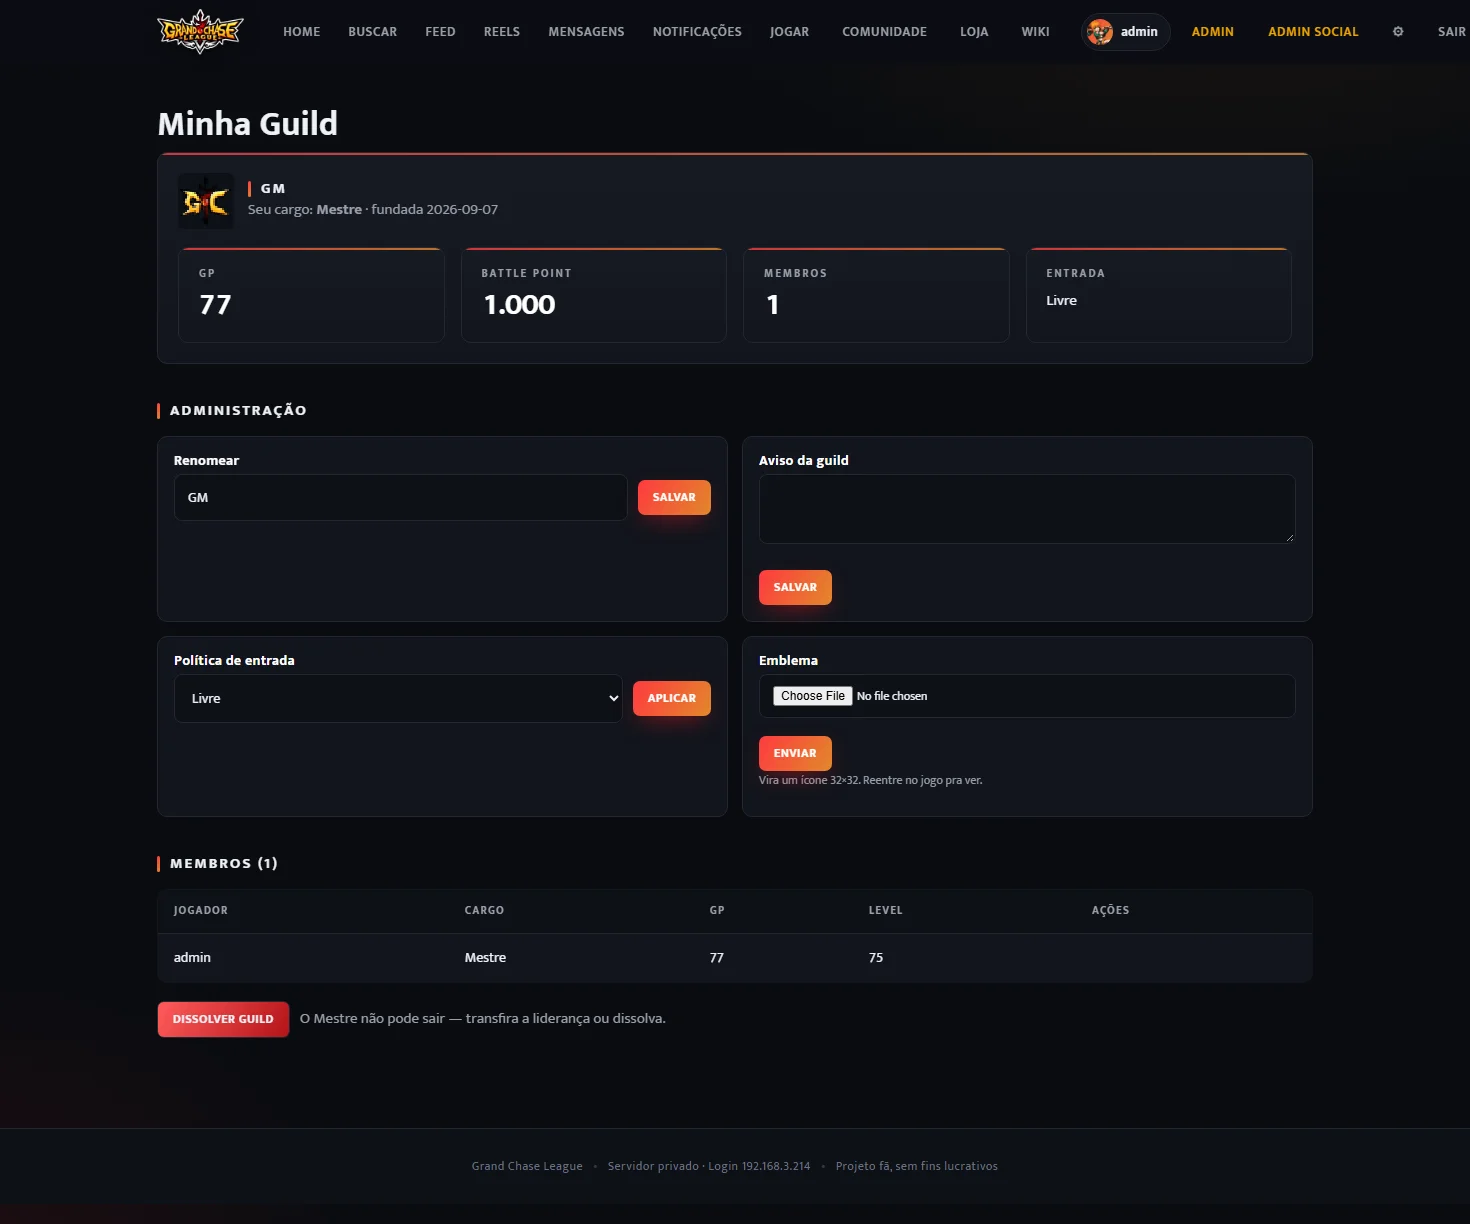The width and height of the screenshot is (1470, 1224).
Task: Open the NOTIFICAÇÕES nav link
Action: pos(697,32)
